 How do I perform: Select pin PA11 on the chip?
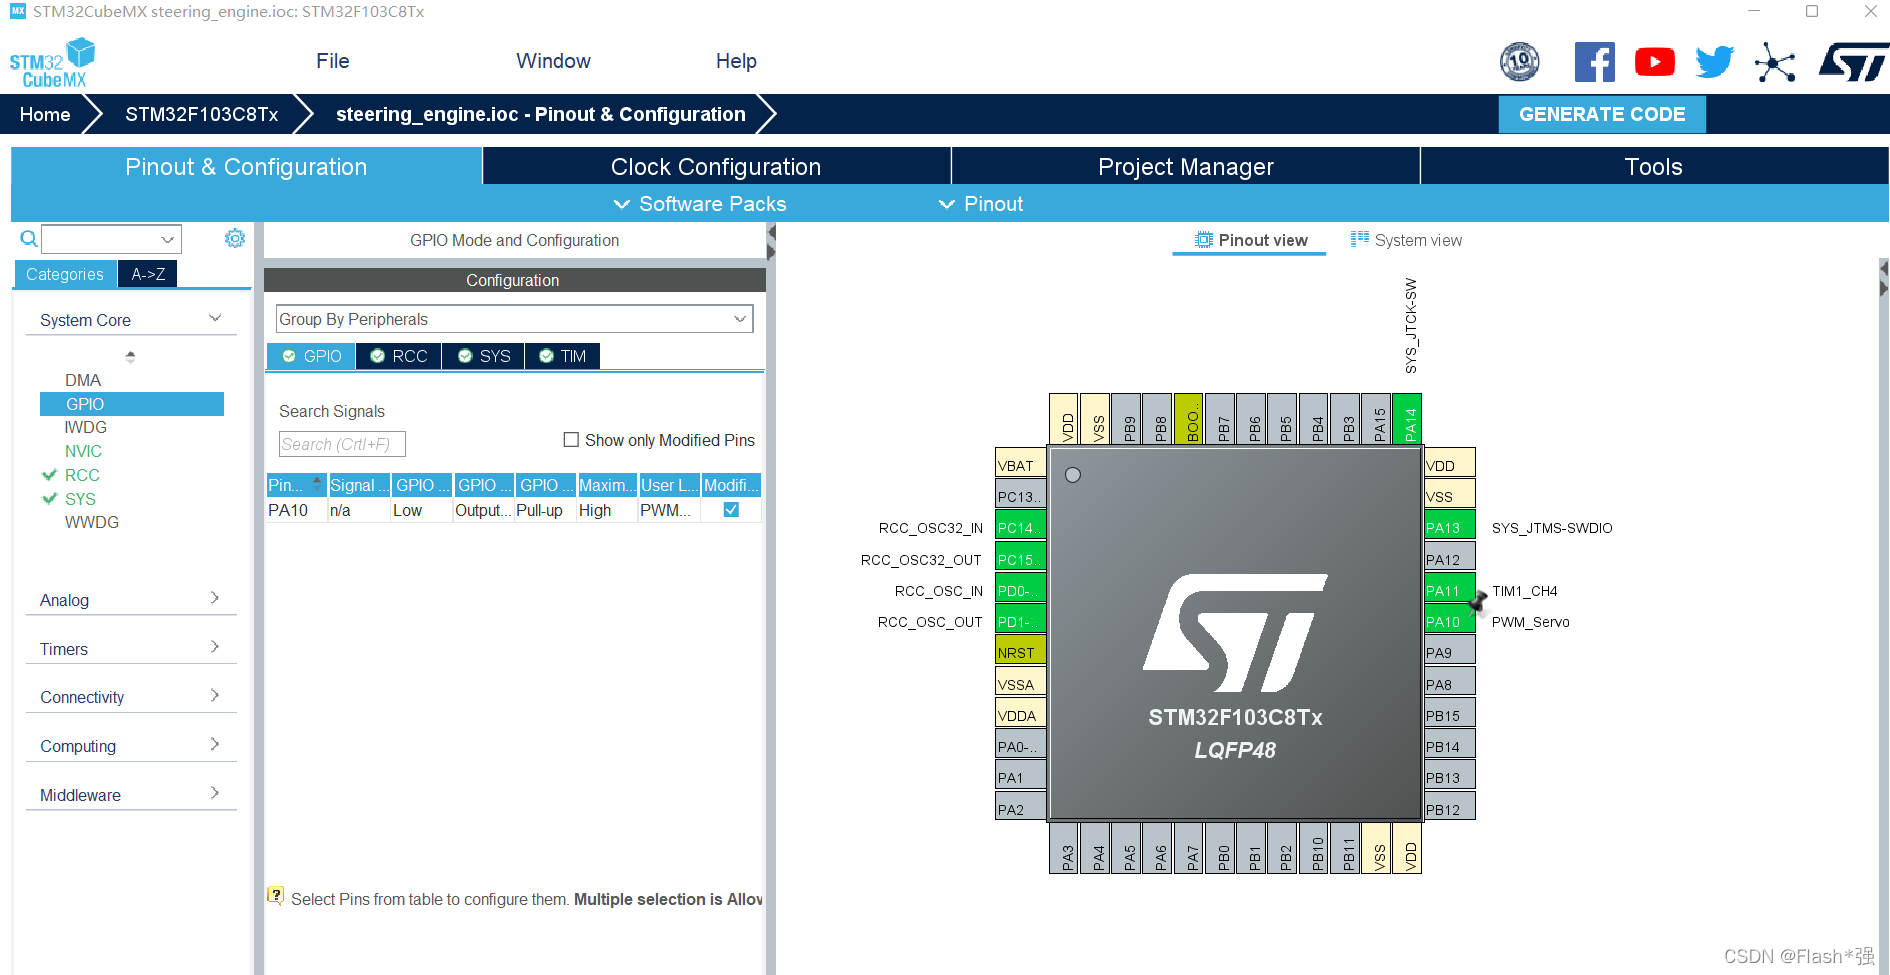pyautogui.click(x=1449, y=590)
